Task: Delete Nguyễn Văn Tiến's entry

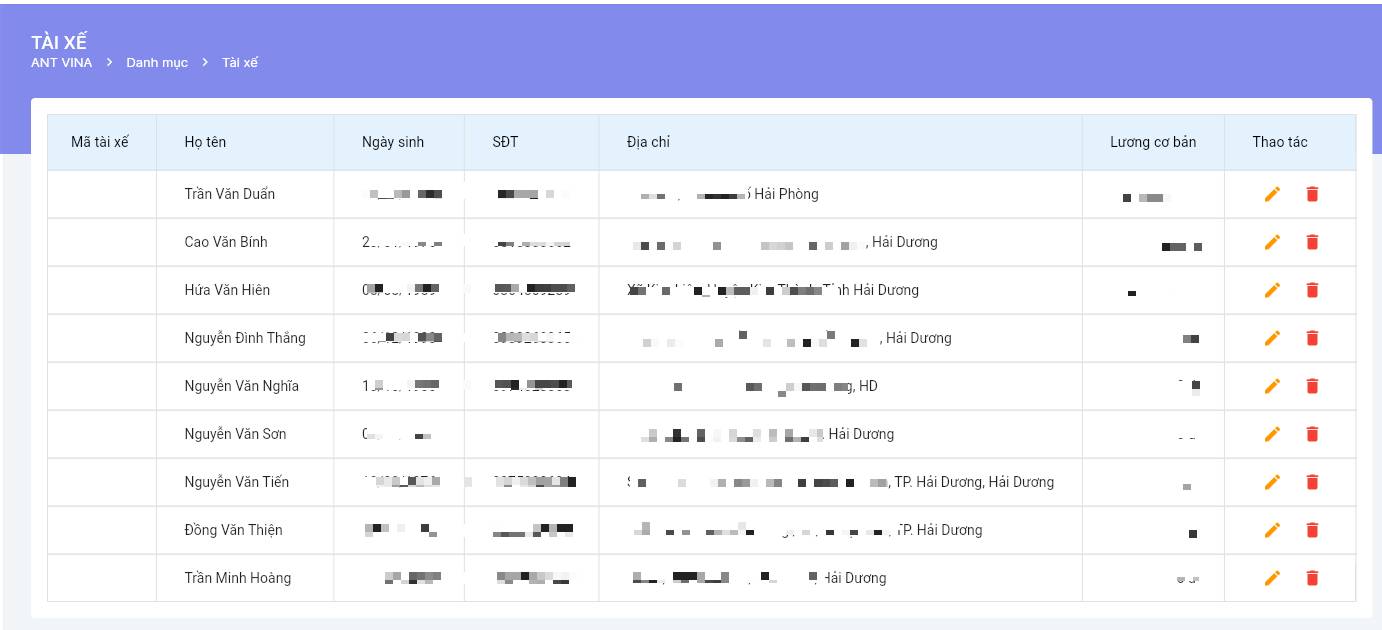Action: tap(1312, 482)
